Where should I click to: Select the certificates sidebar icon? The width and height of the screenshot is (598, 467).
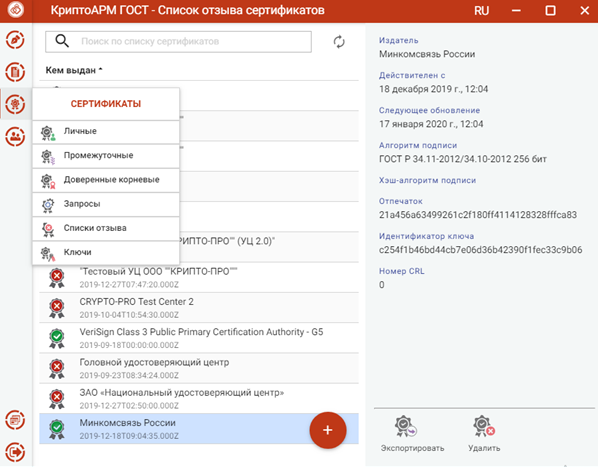(x=15, y=104)
